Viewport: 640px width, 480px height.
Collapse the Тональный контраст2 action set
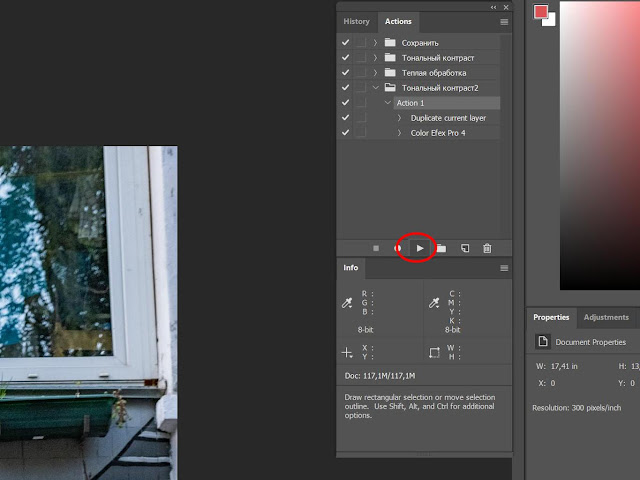tap(376, 88)
